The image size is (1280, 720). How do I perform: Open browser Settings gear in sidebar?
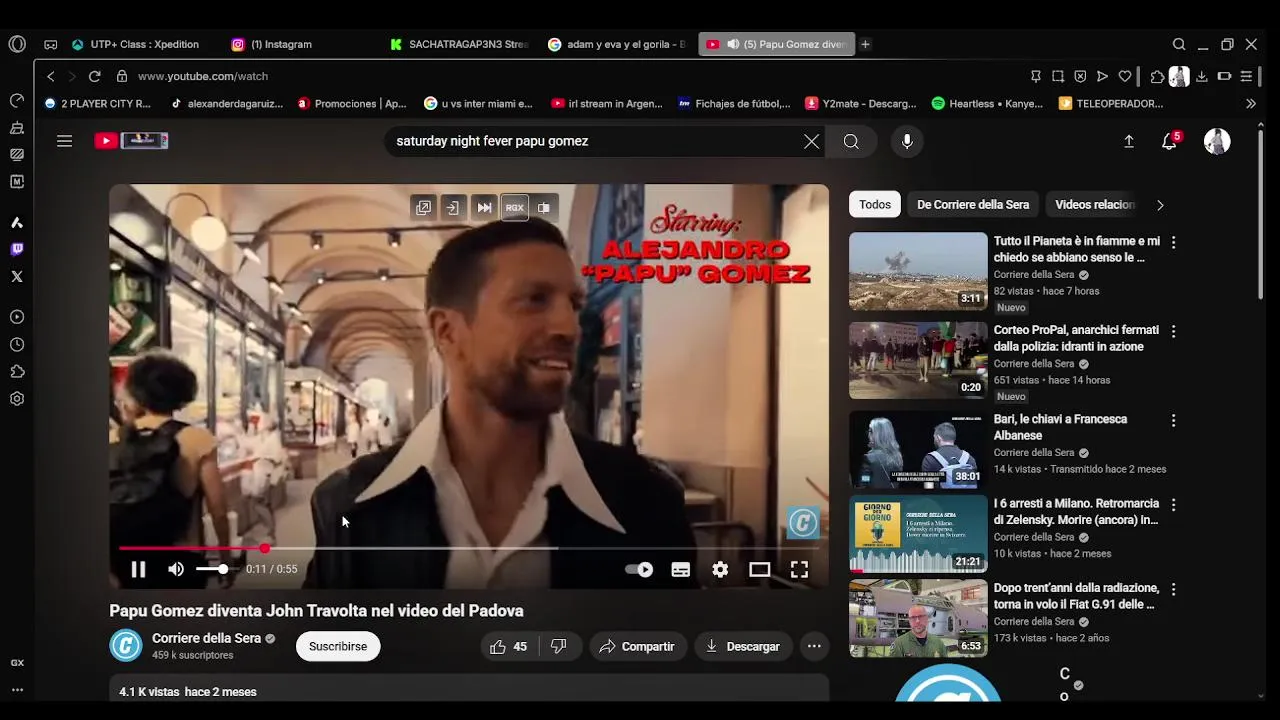(x=17, y=399)
